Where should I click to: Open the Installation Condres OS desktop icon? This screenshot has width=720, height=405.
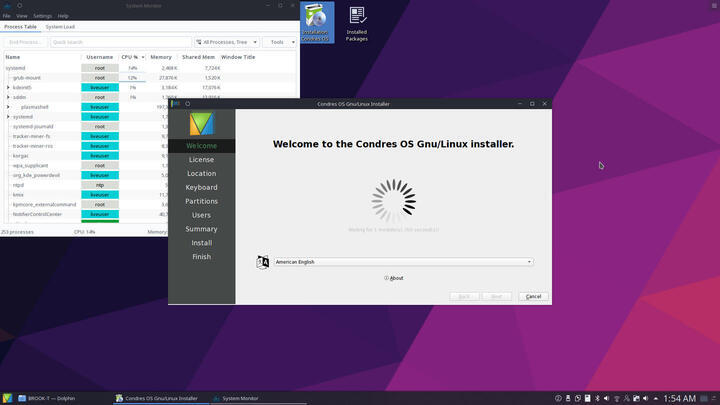tap(317, 22)
